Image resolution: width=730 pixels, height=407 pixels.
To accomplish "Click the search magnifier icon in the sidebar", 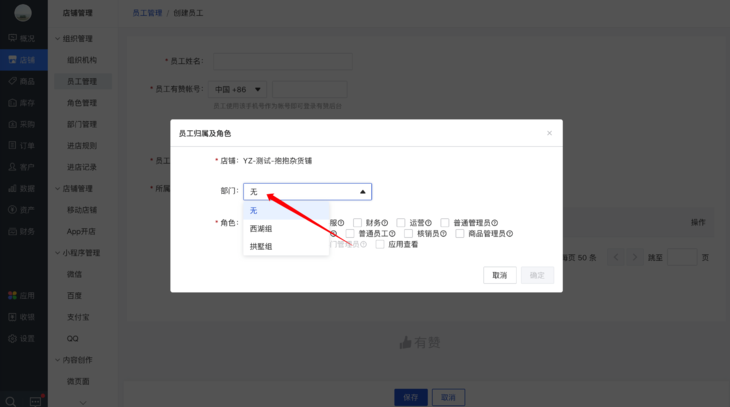I will click(x=11, y=401).
